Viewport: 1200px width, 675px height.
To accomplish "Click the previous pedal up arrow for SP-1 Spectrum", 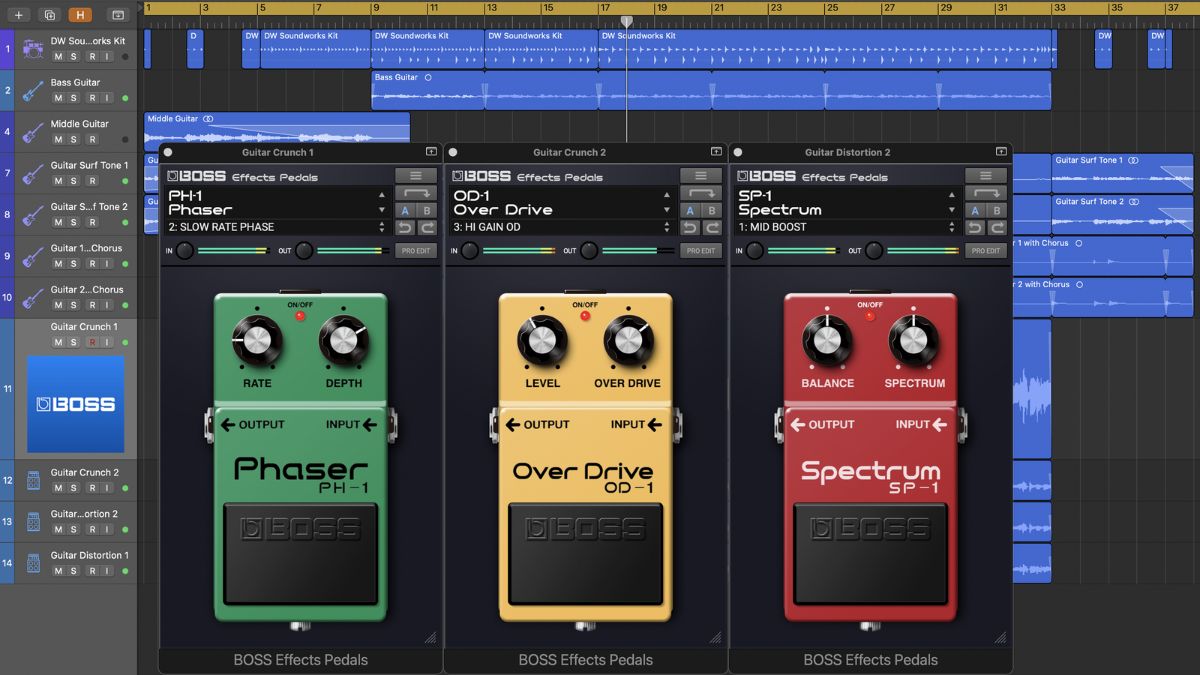I will [951, 195].
